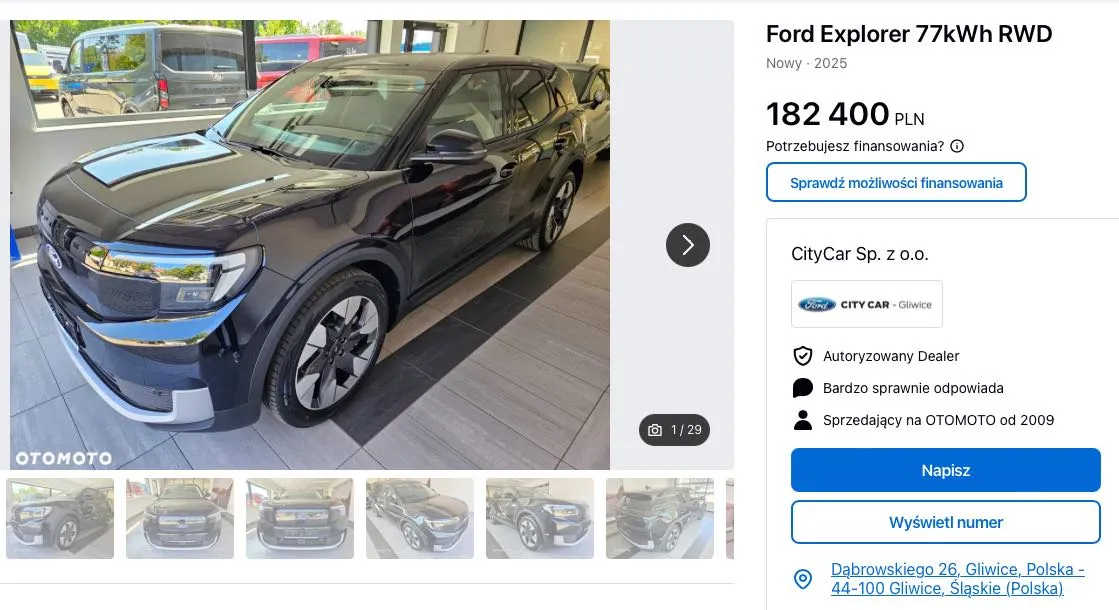Click the Wyświetl numer button
The height and width of the screenshot is (610, 1119).
945,522
